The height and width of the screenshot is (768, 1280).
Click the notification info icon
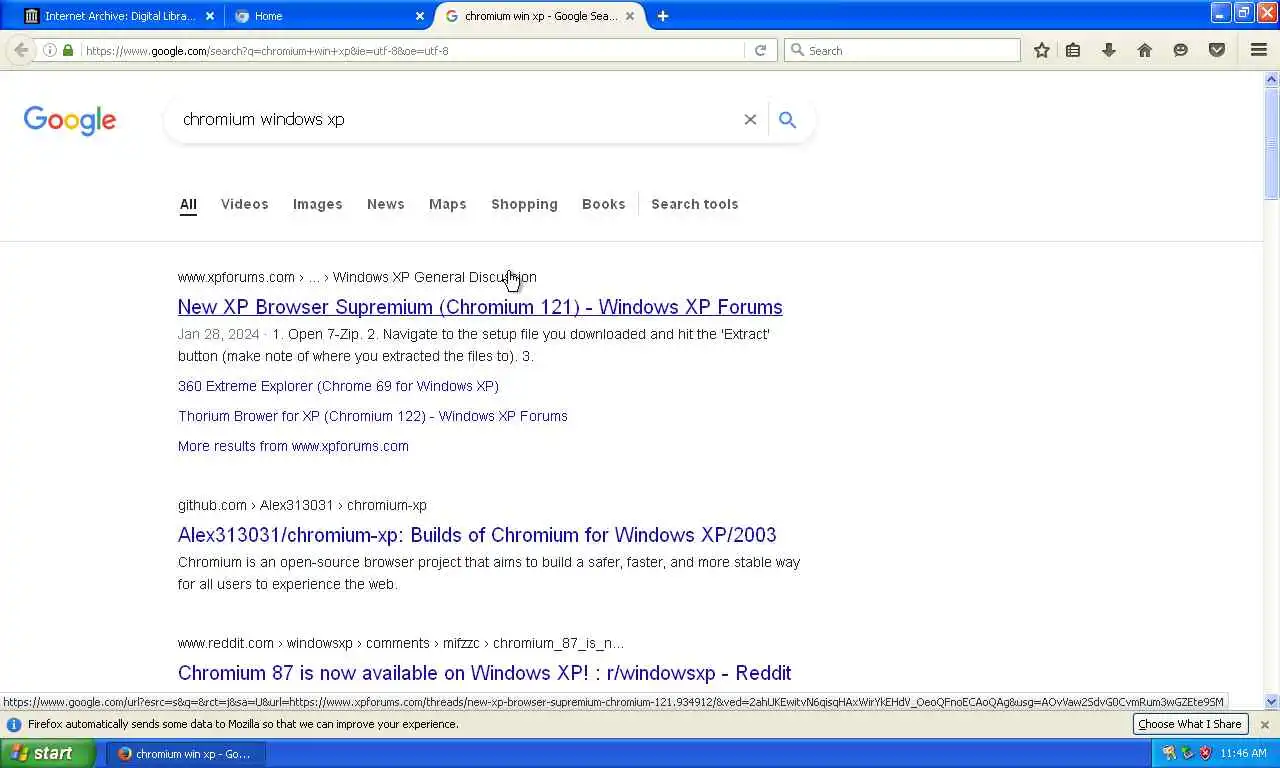point(14,724)
